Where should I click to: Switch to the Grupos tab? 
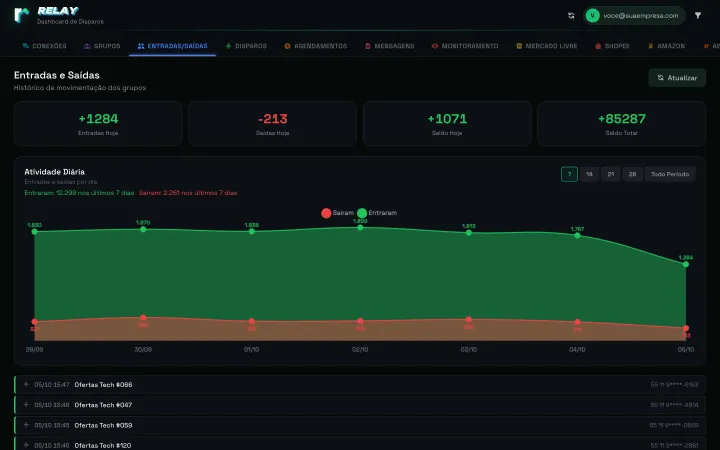[102, 46]
